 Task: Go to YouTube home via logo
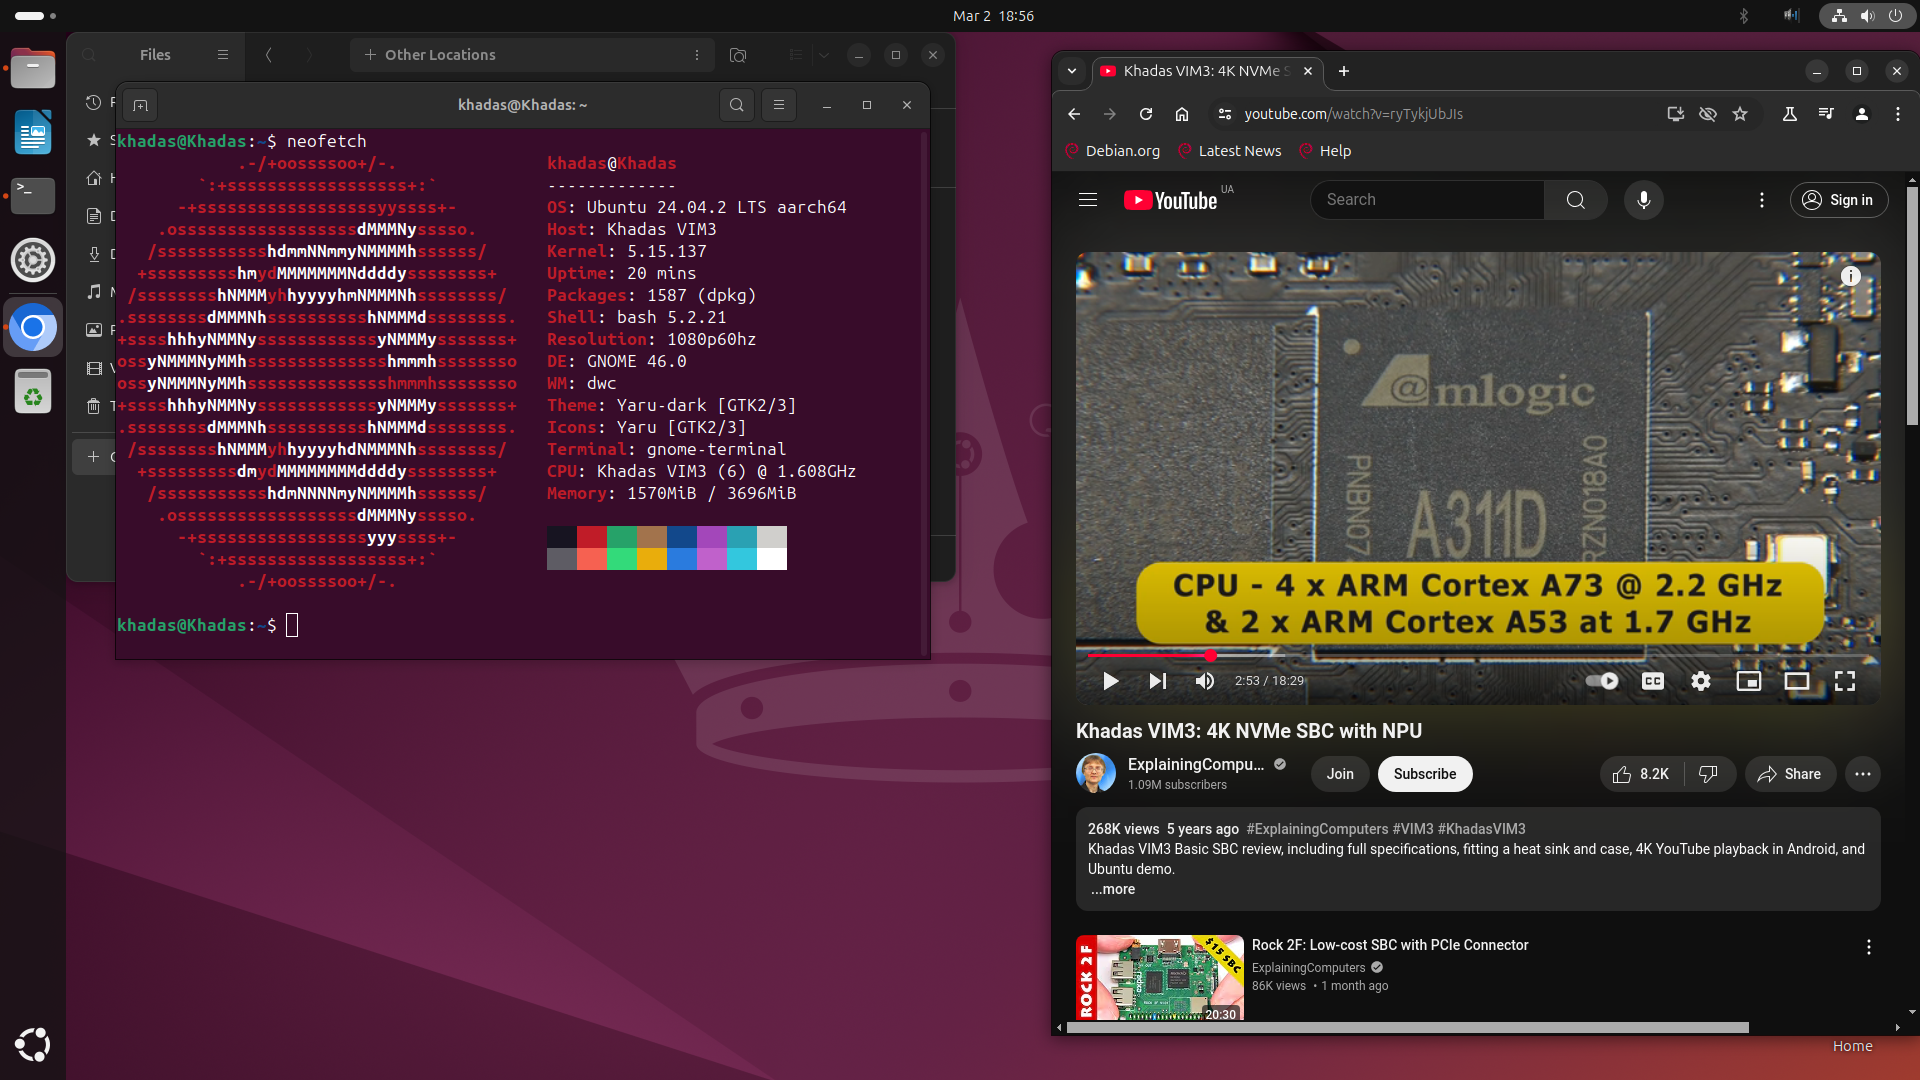pyautogui.click(x=1170, y=200)
